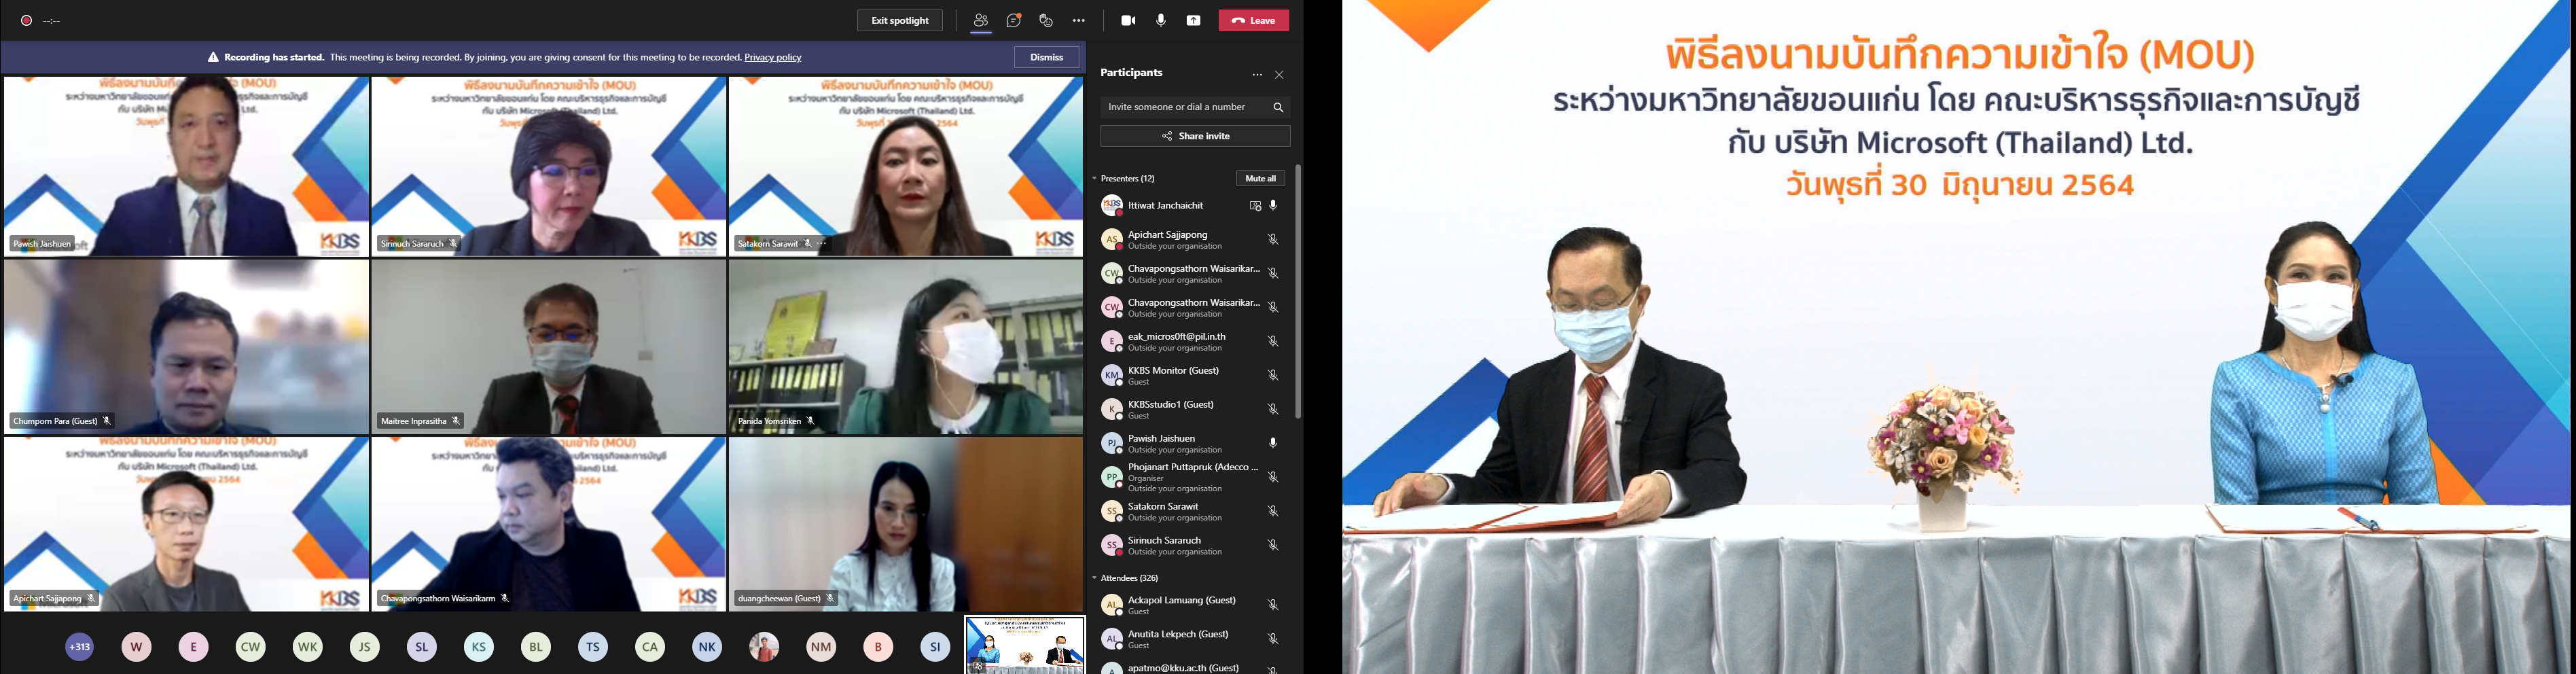Screen dimensions: 2576x674
Task: Click muted mic icon for KKBSstudio1 (Guest)
Action: (x=1273, y=410)
